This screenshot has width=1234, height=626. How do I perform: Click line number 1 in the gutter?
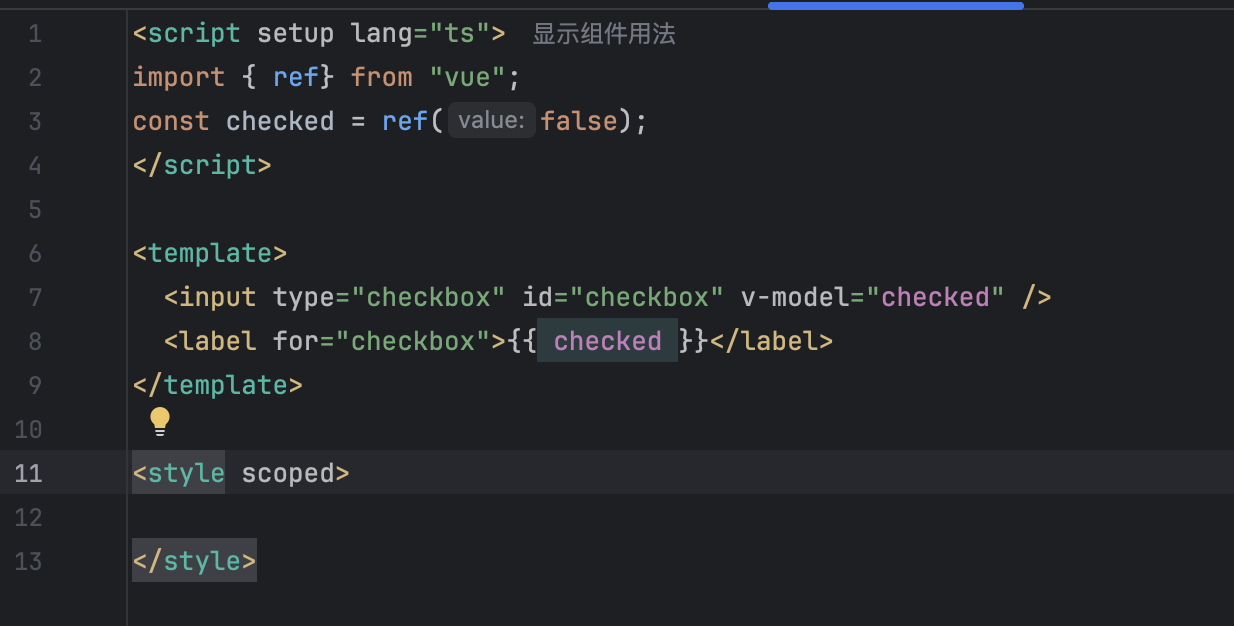pos(35,34)
